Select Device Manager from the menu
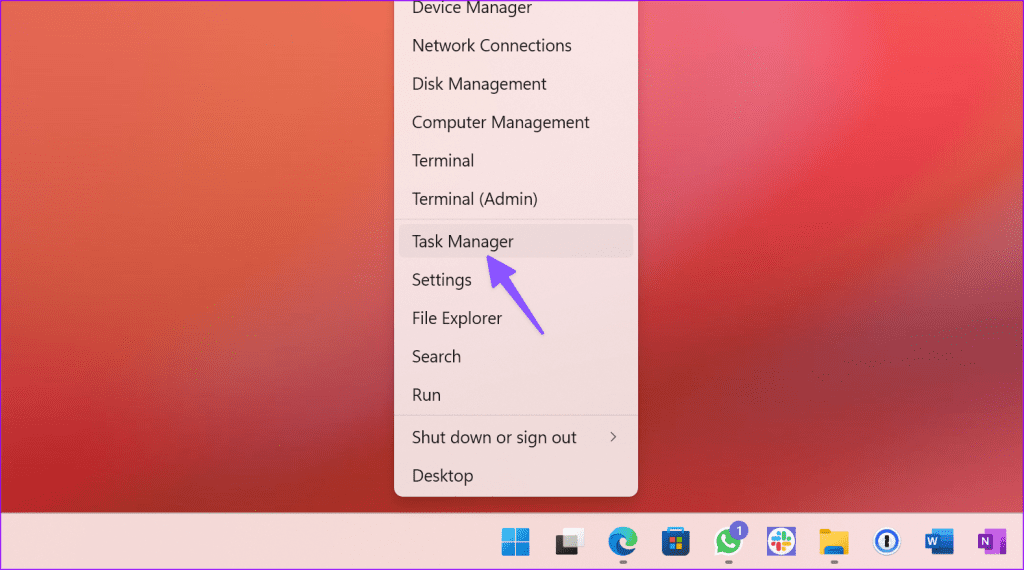 515,8
